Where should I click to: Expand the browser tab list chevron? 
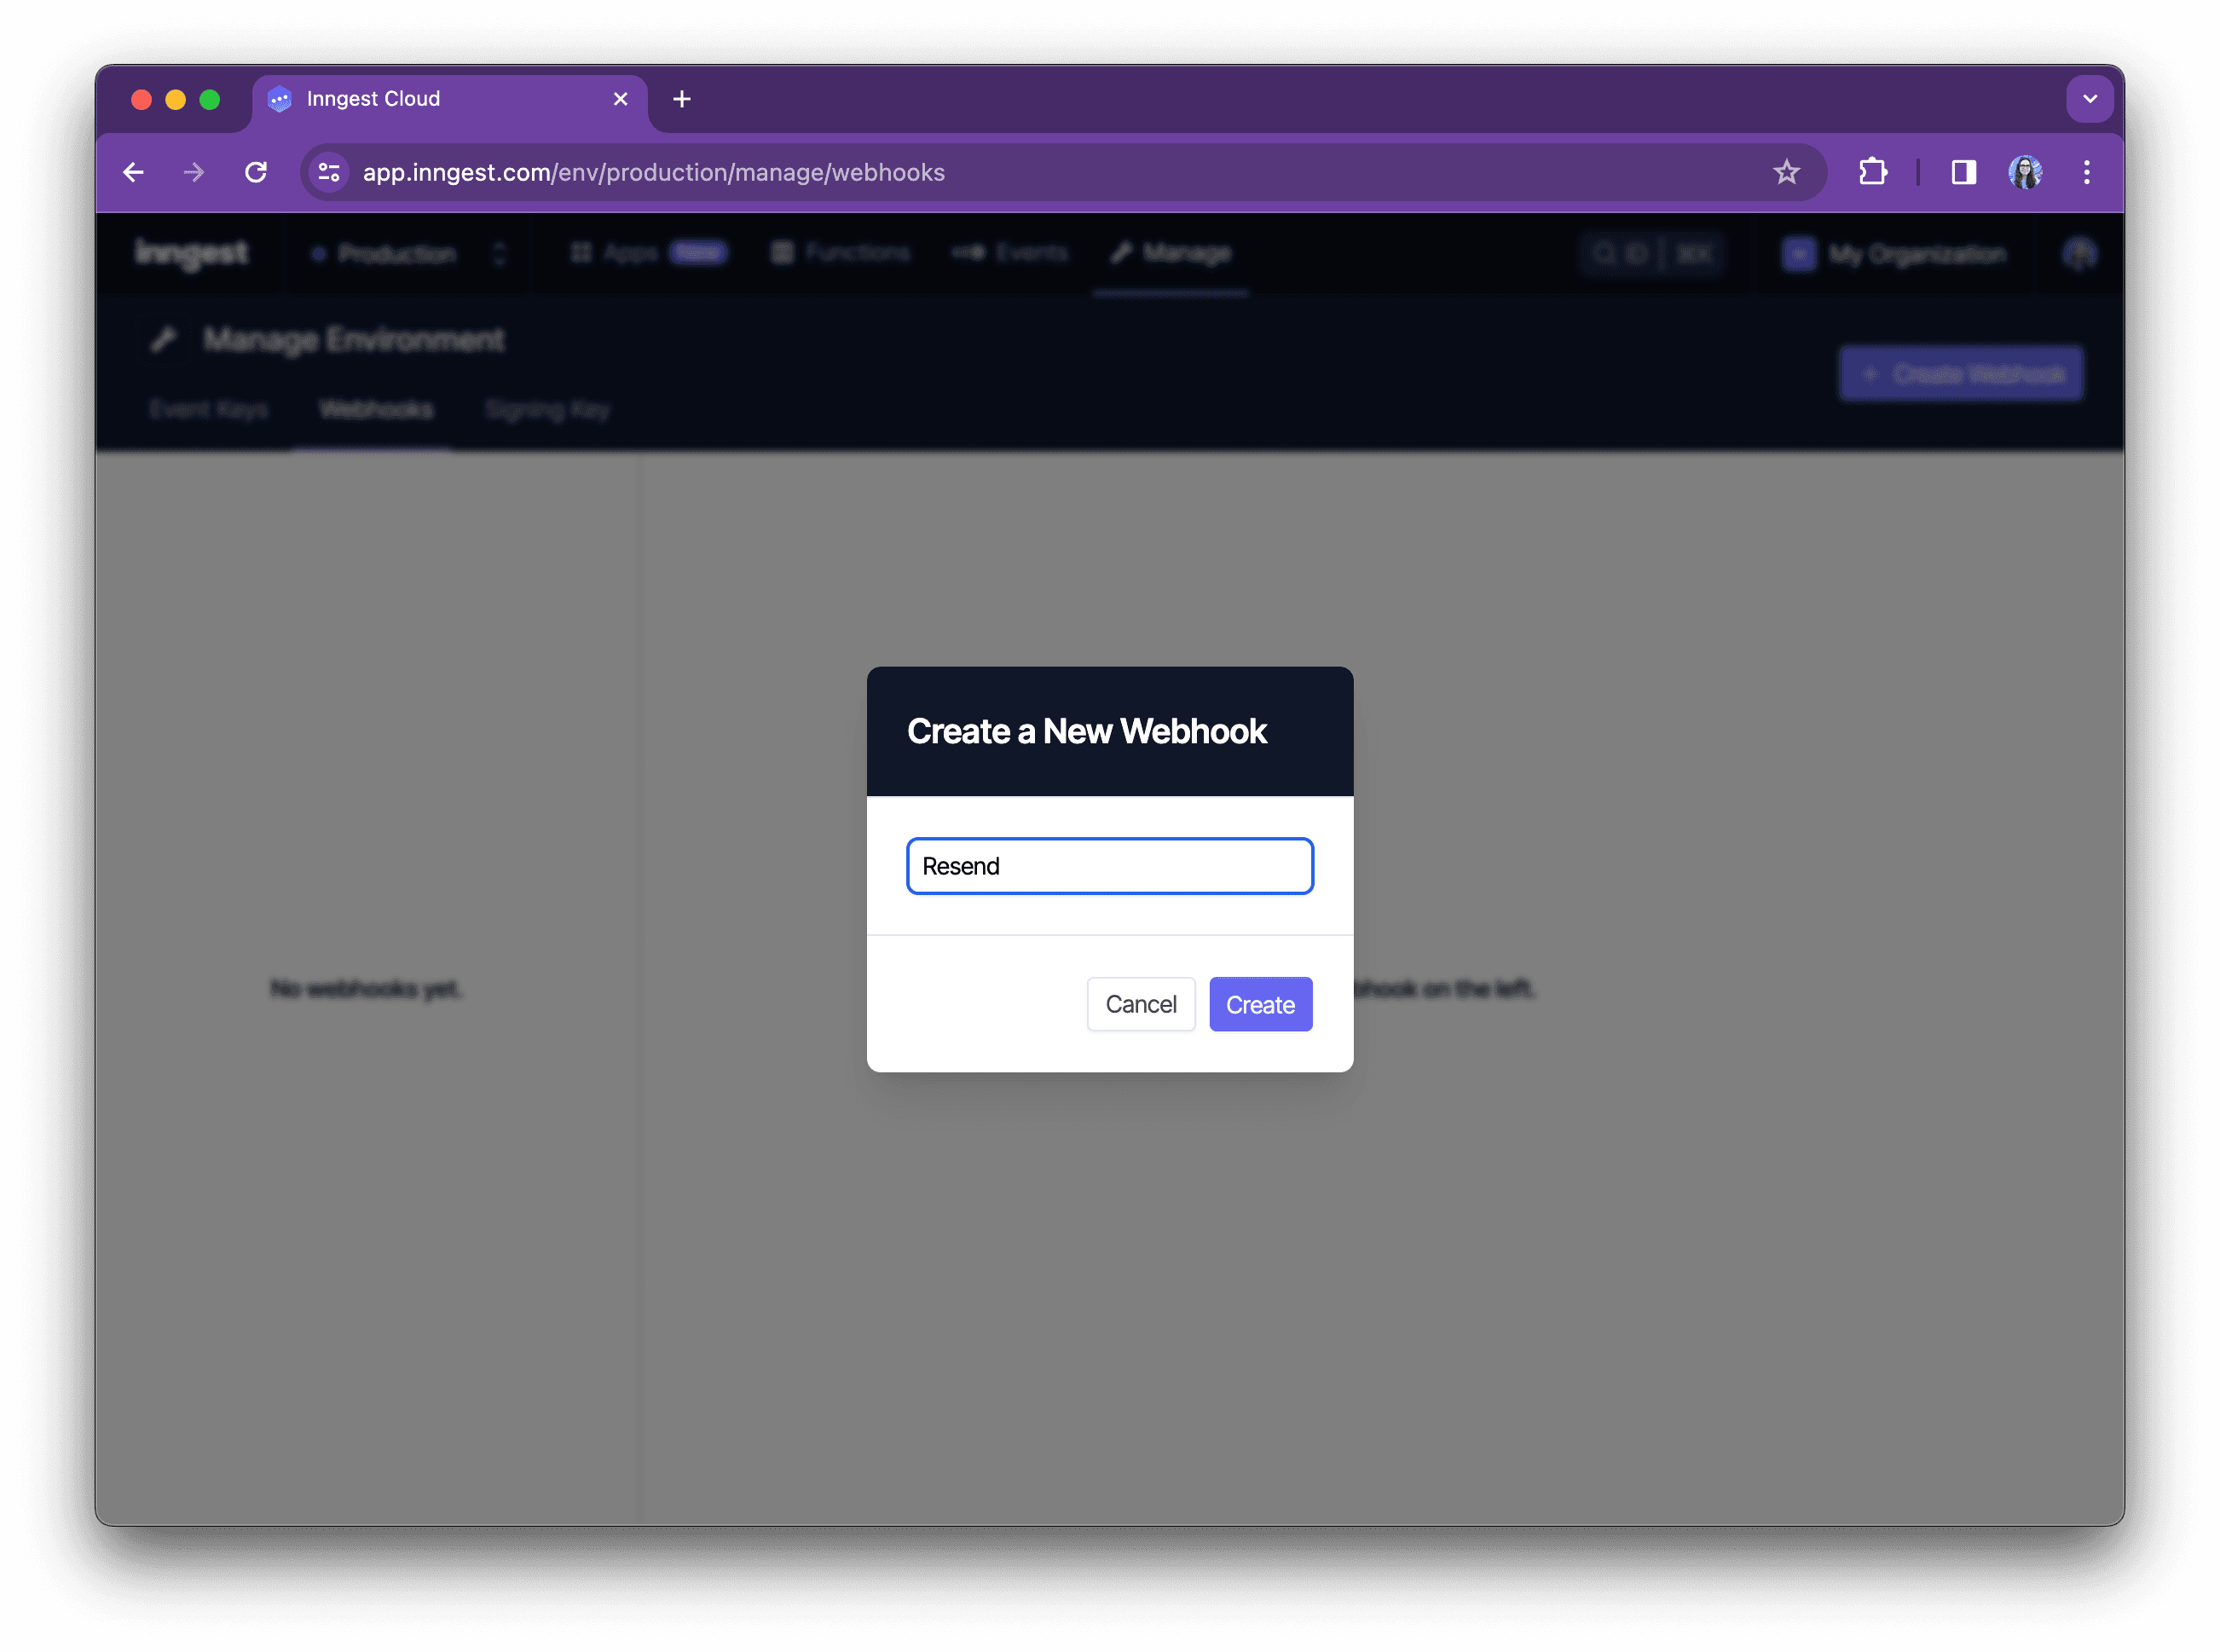coord(2090,98)
